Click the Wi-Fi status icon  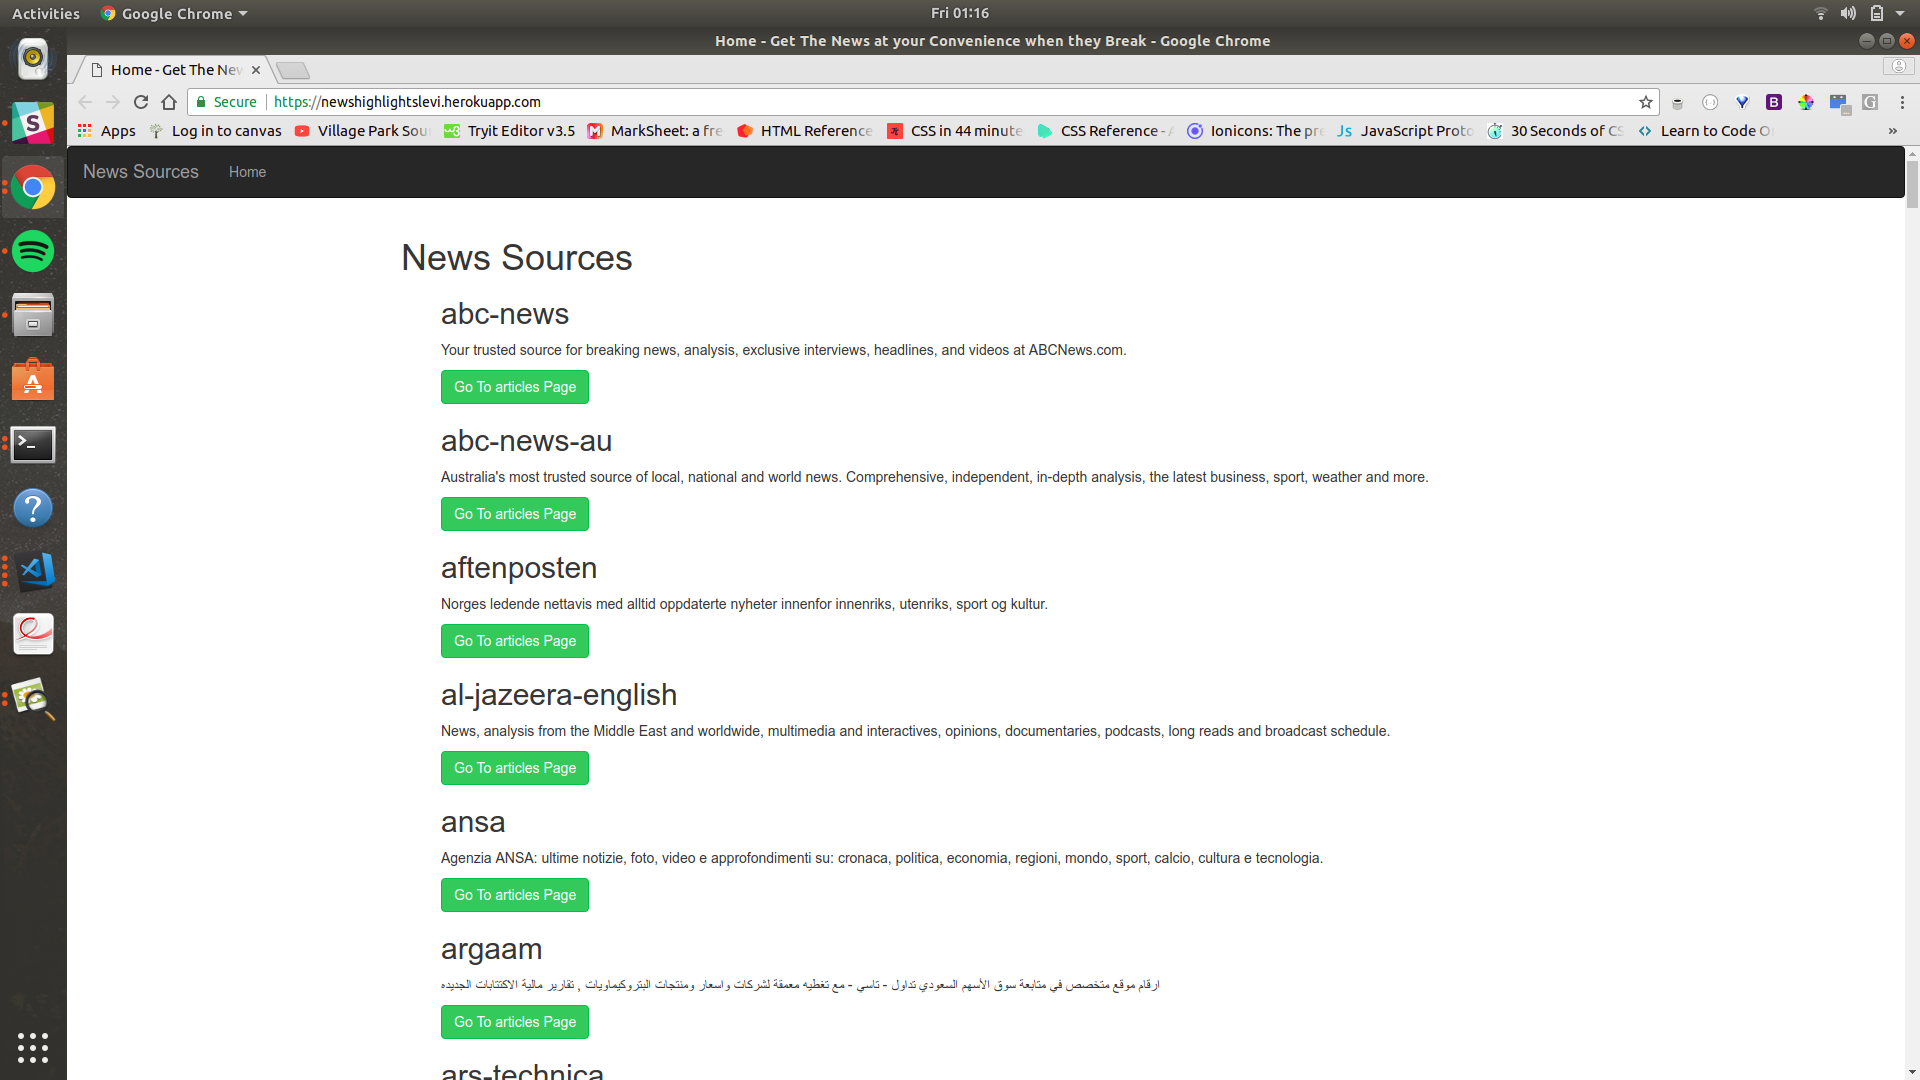[1820, 13]
